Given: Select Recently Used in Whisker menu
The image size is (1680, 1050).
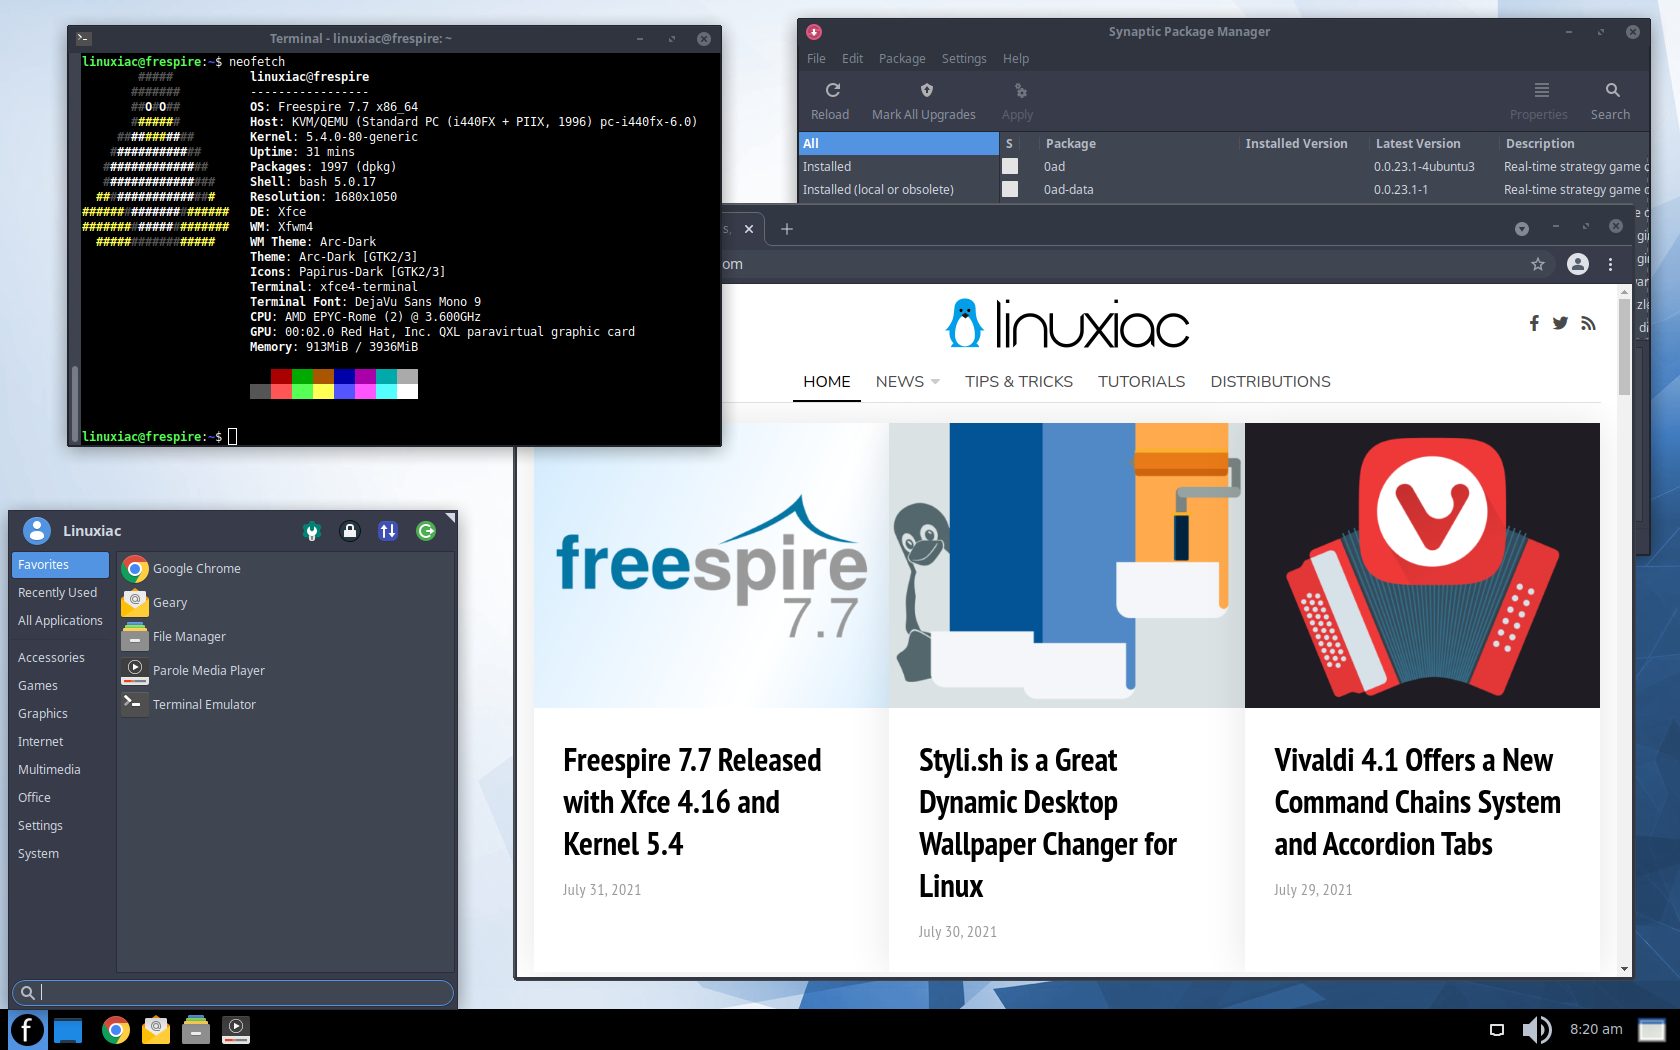Looking at the screenshot, I should [x=60, y=593].
